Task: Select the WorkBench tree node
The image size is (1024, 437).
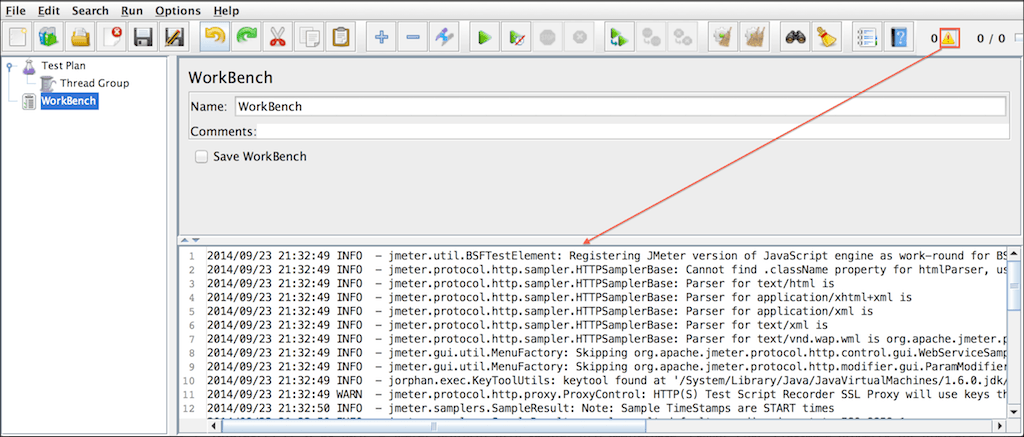Action: point(68,101)
